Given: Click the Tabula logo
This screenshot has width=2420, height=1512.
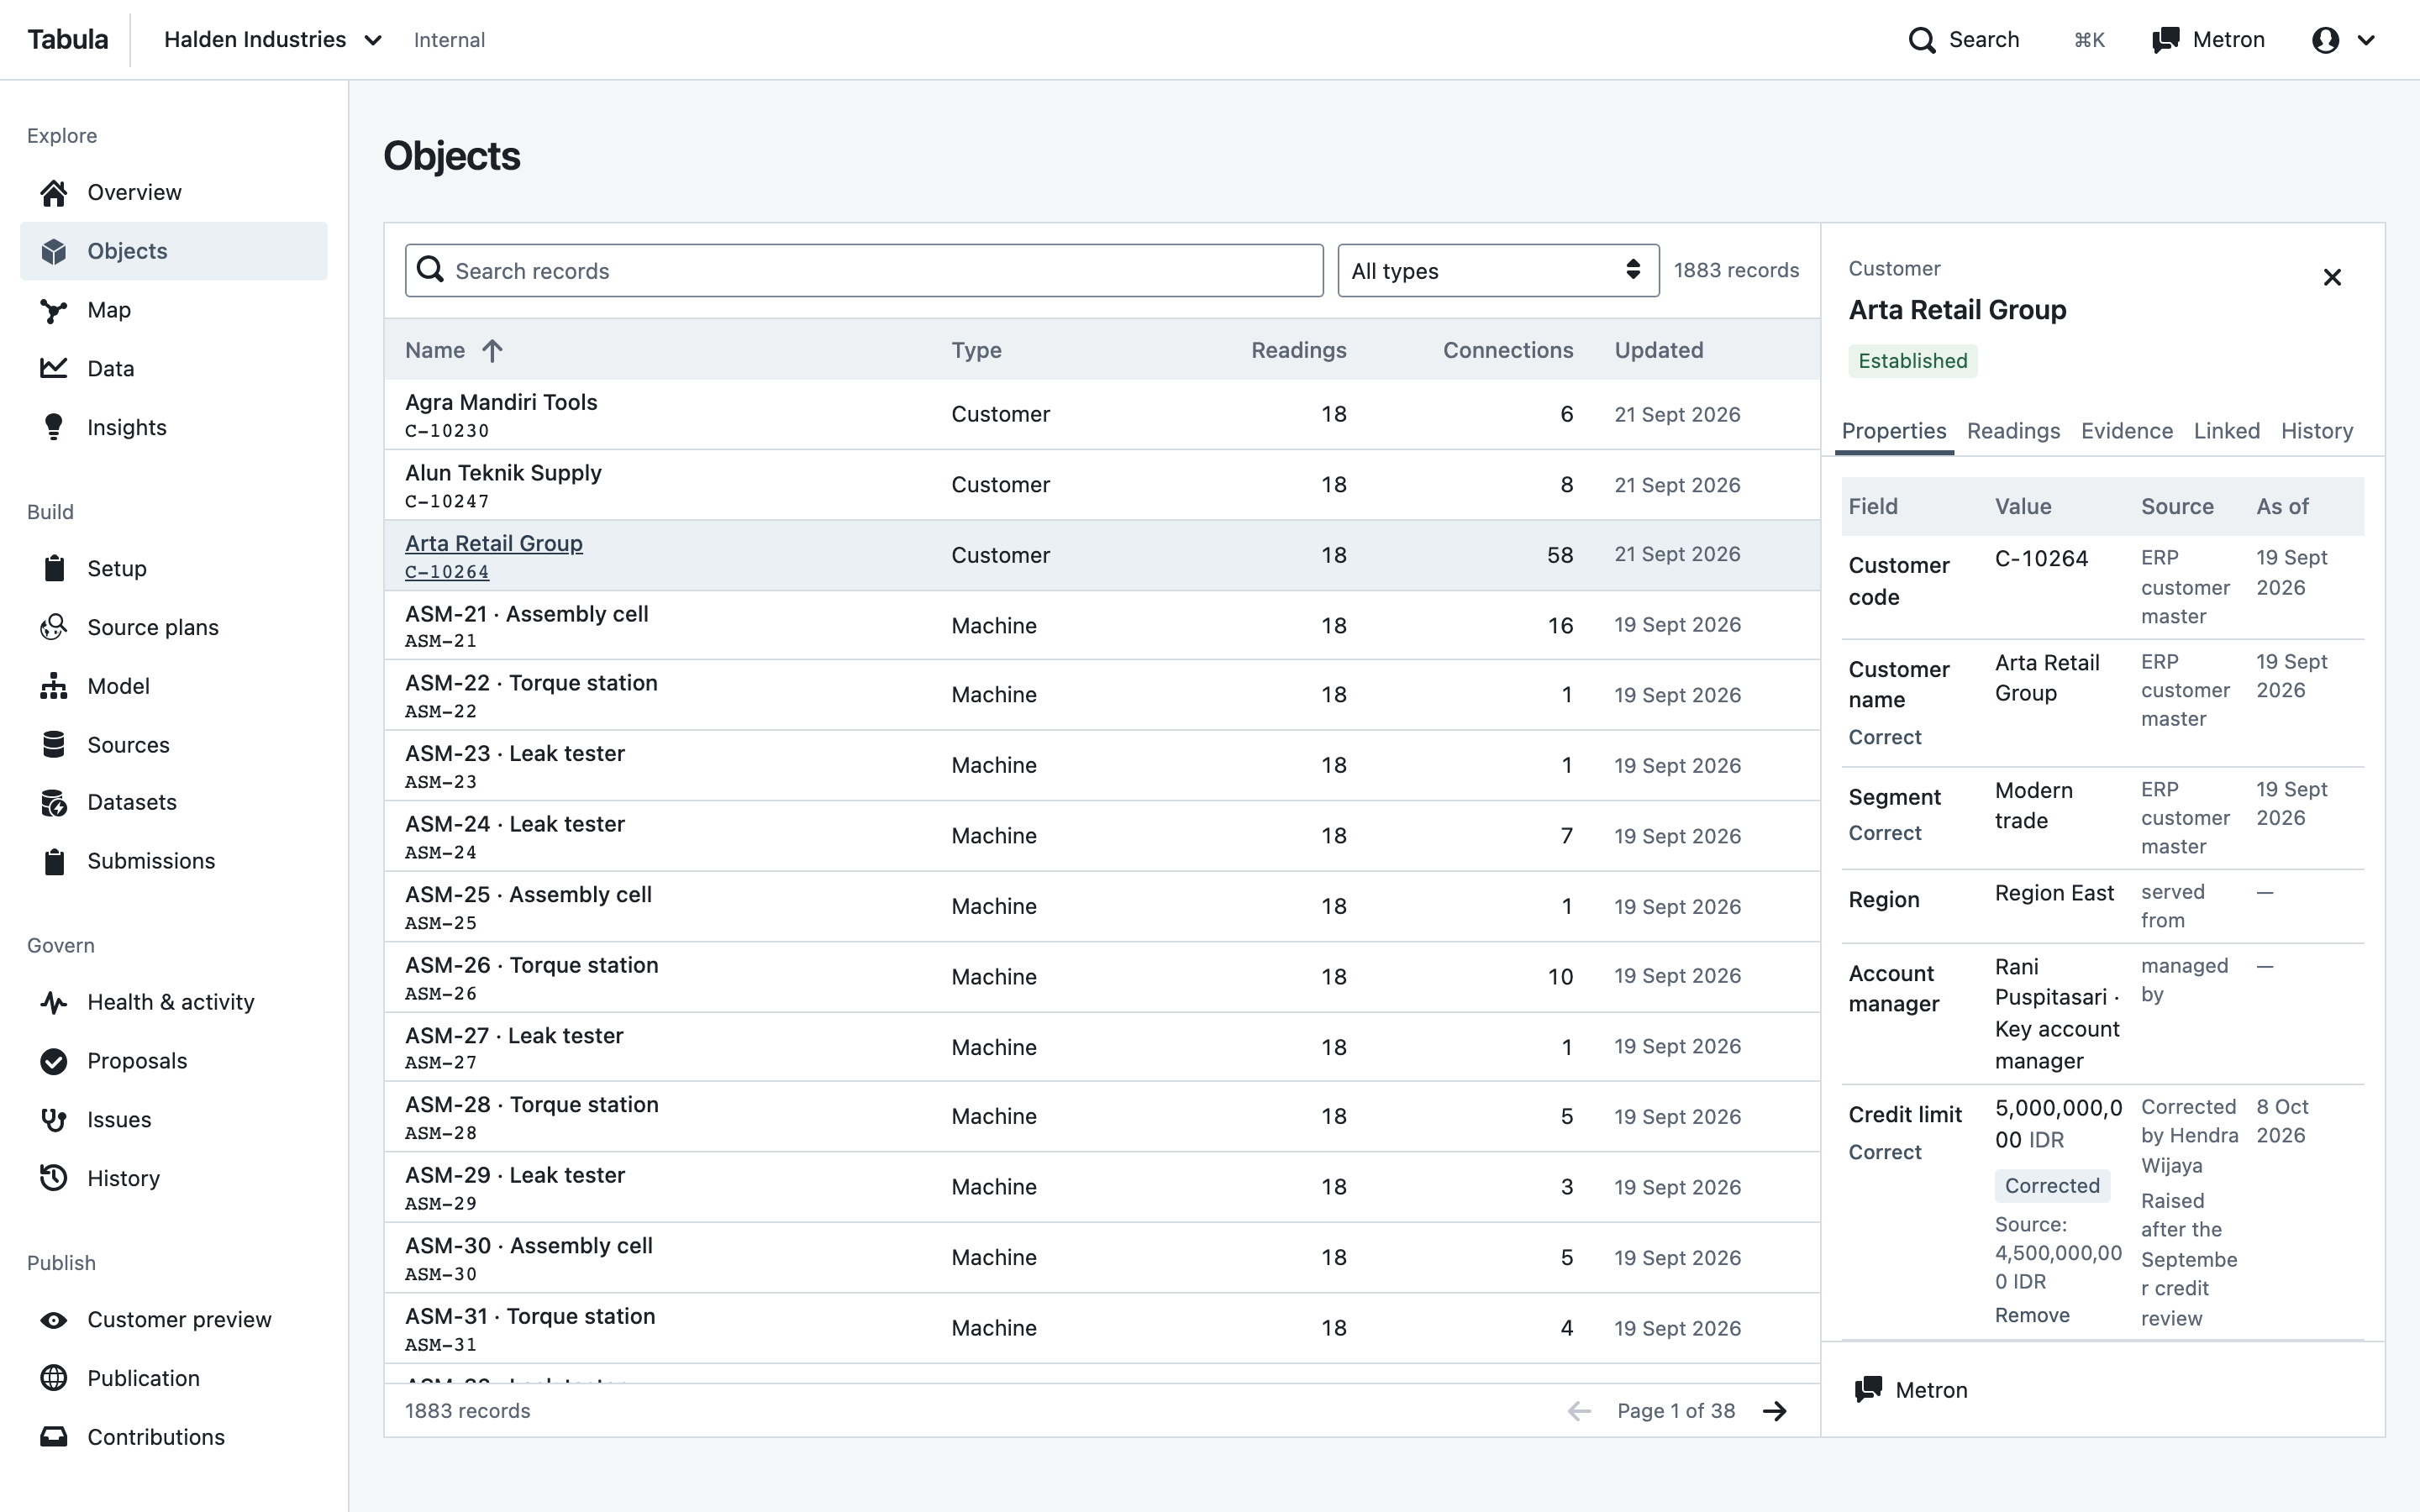Looking at the screenshot, I should pos(68,40).
